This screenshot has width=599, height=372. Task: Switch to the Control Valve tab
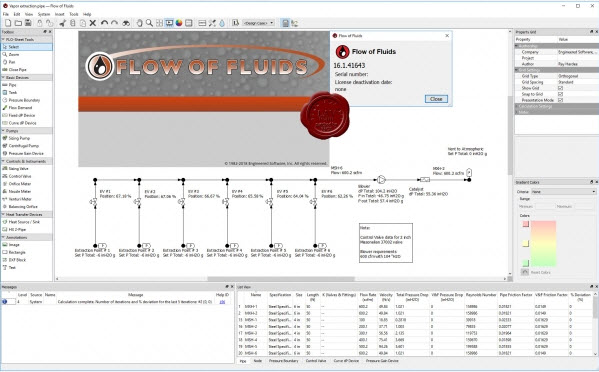click(316, 361)
